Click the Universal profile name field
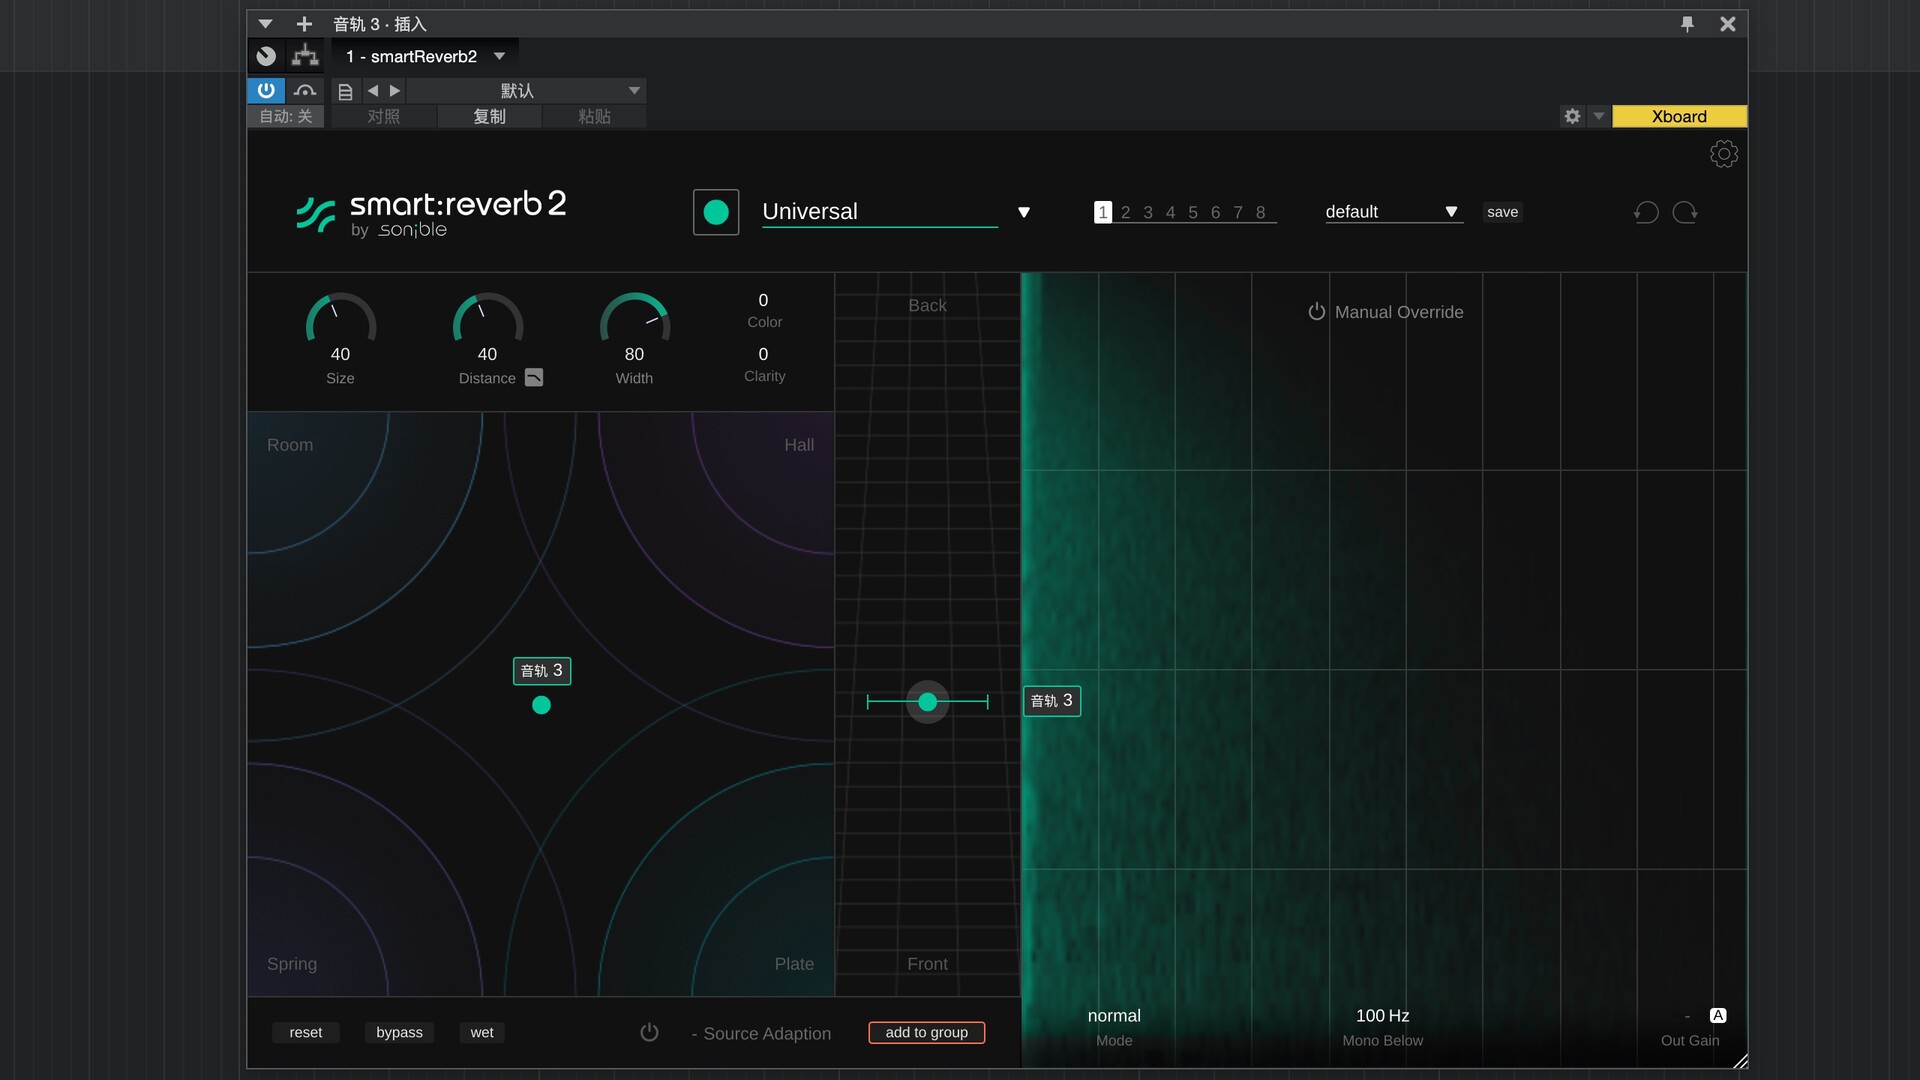 [880, 212]
